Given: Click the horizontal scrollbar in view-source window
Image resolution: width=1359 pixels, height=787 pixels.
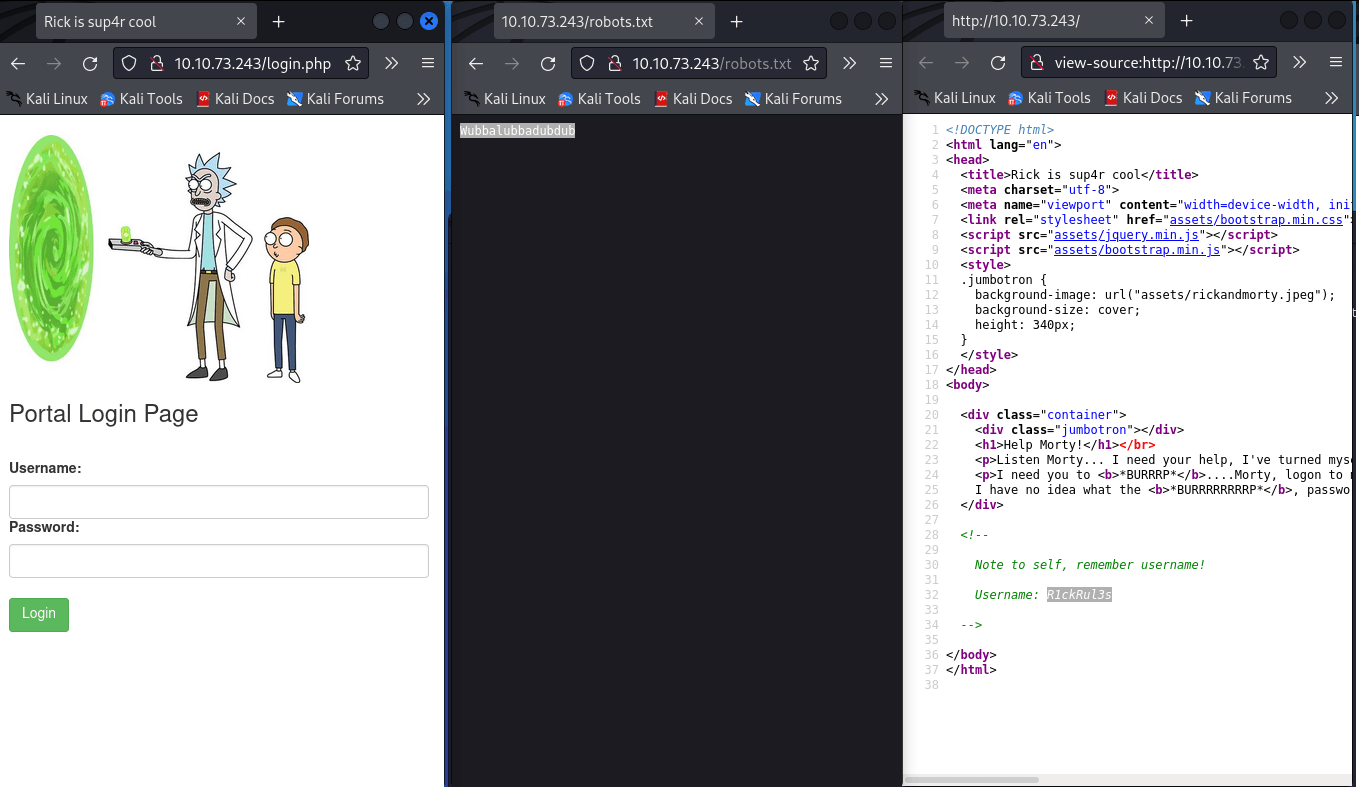Looking at the screenshot, I should [x=972, y=779].
